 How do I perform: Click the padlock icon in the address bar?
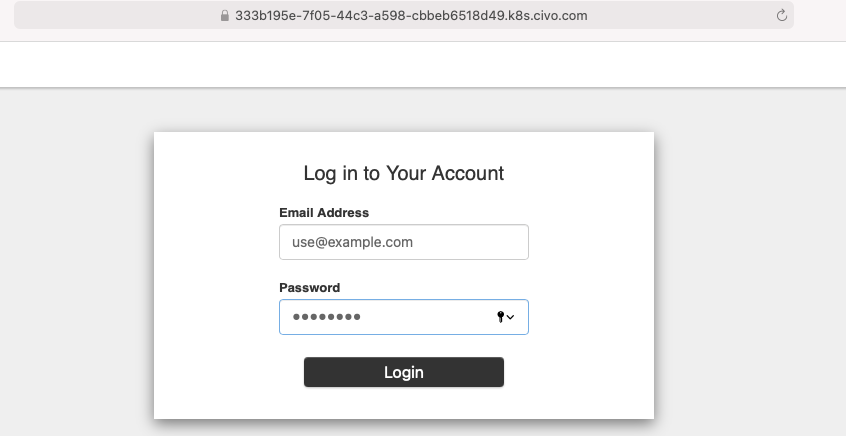coord(225,16)
